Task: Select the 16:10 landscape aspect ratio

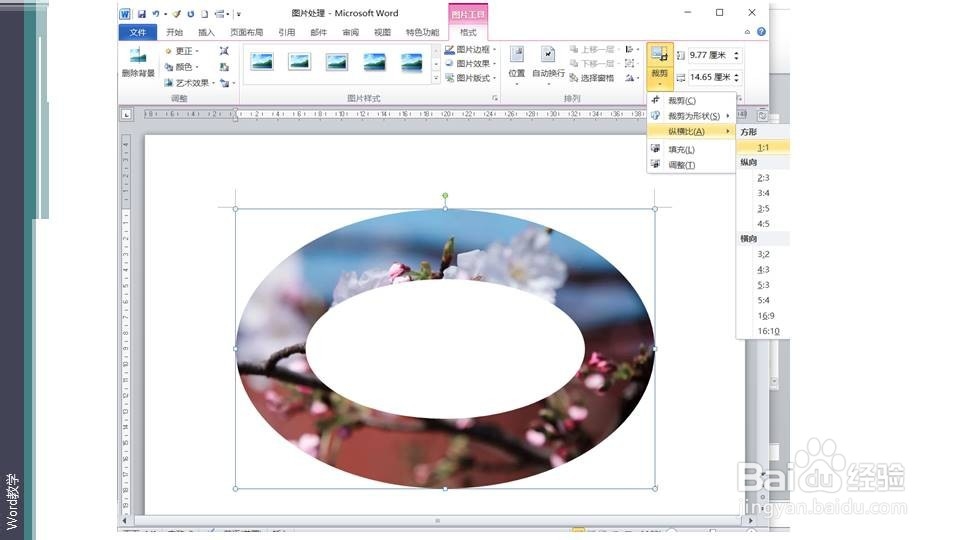Action: [x=763, y=331]
